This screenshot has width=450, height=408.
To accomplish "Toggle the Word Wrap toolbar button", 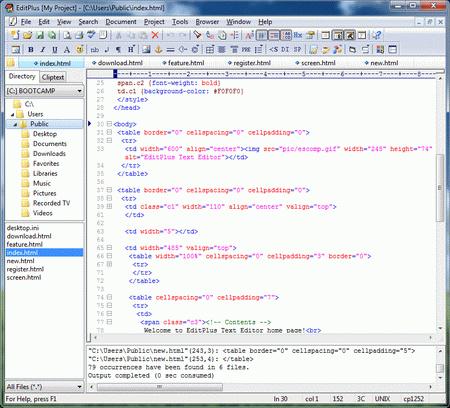I will click(x=262, y=35).
